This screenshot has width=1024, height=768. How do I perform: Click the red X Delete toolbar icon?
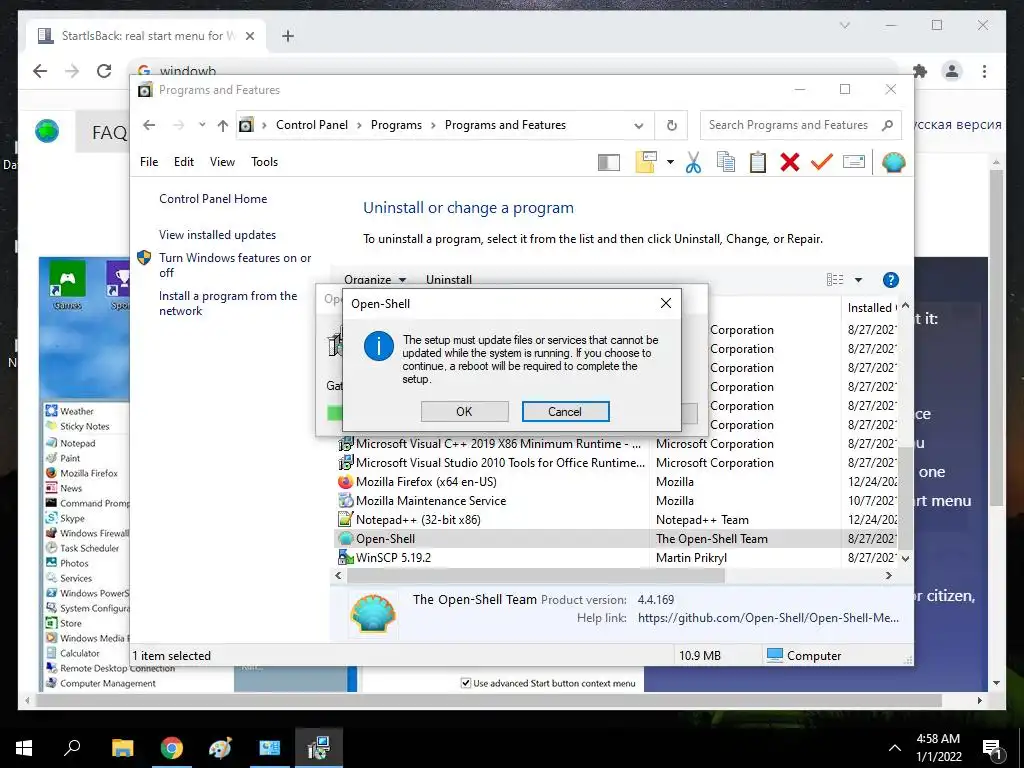(x=790, y=162)
